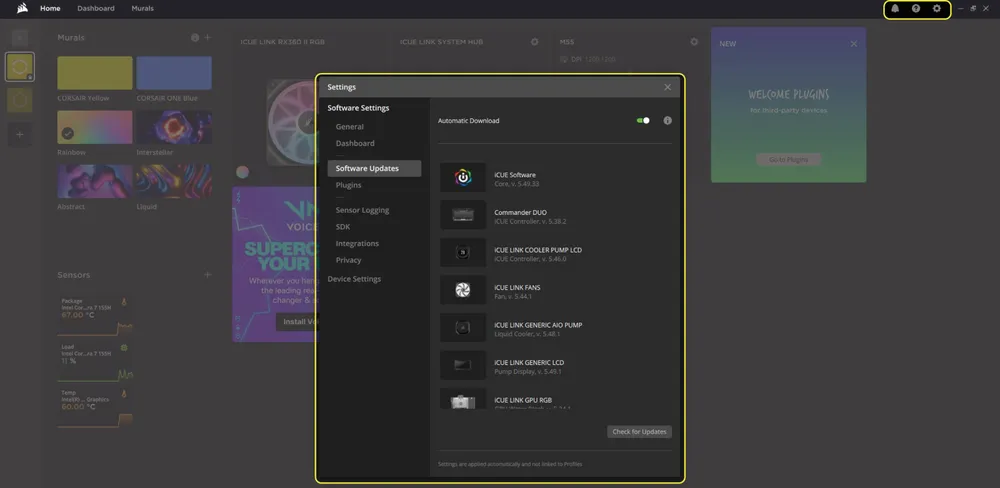The height and width of the screenshot is (488, 1000).
Task: Click the info icon beside Automatic Download
Action: click(x=668, y=121)
